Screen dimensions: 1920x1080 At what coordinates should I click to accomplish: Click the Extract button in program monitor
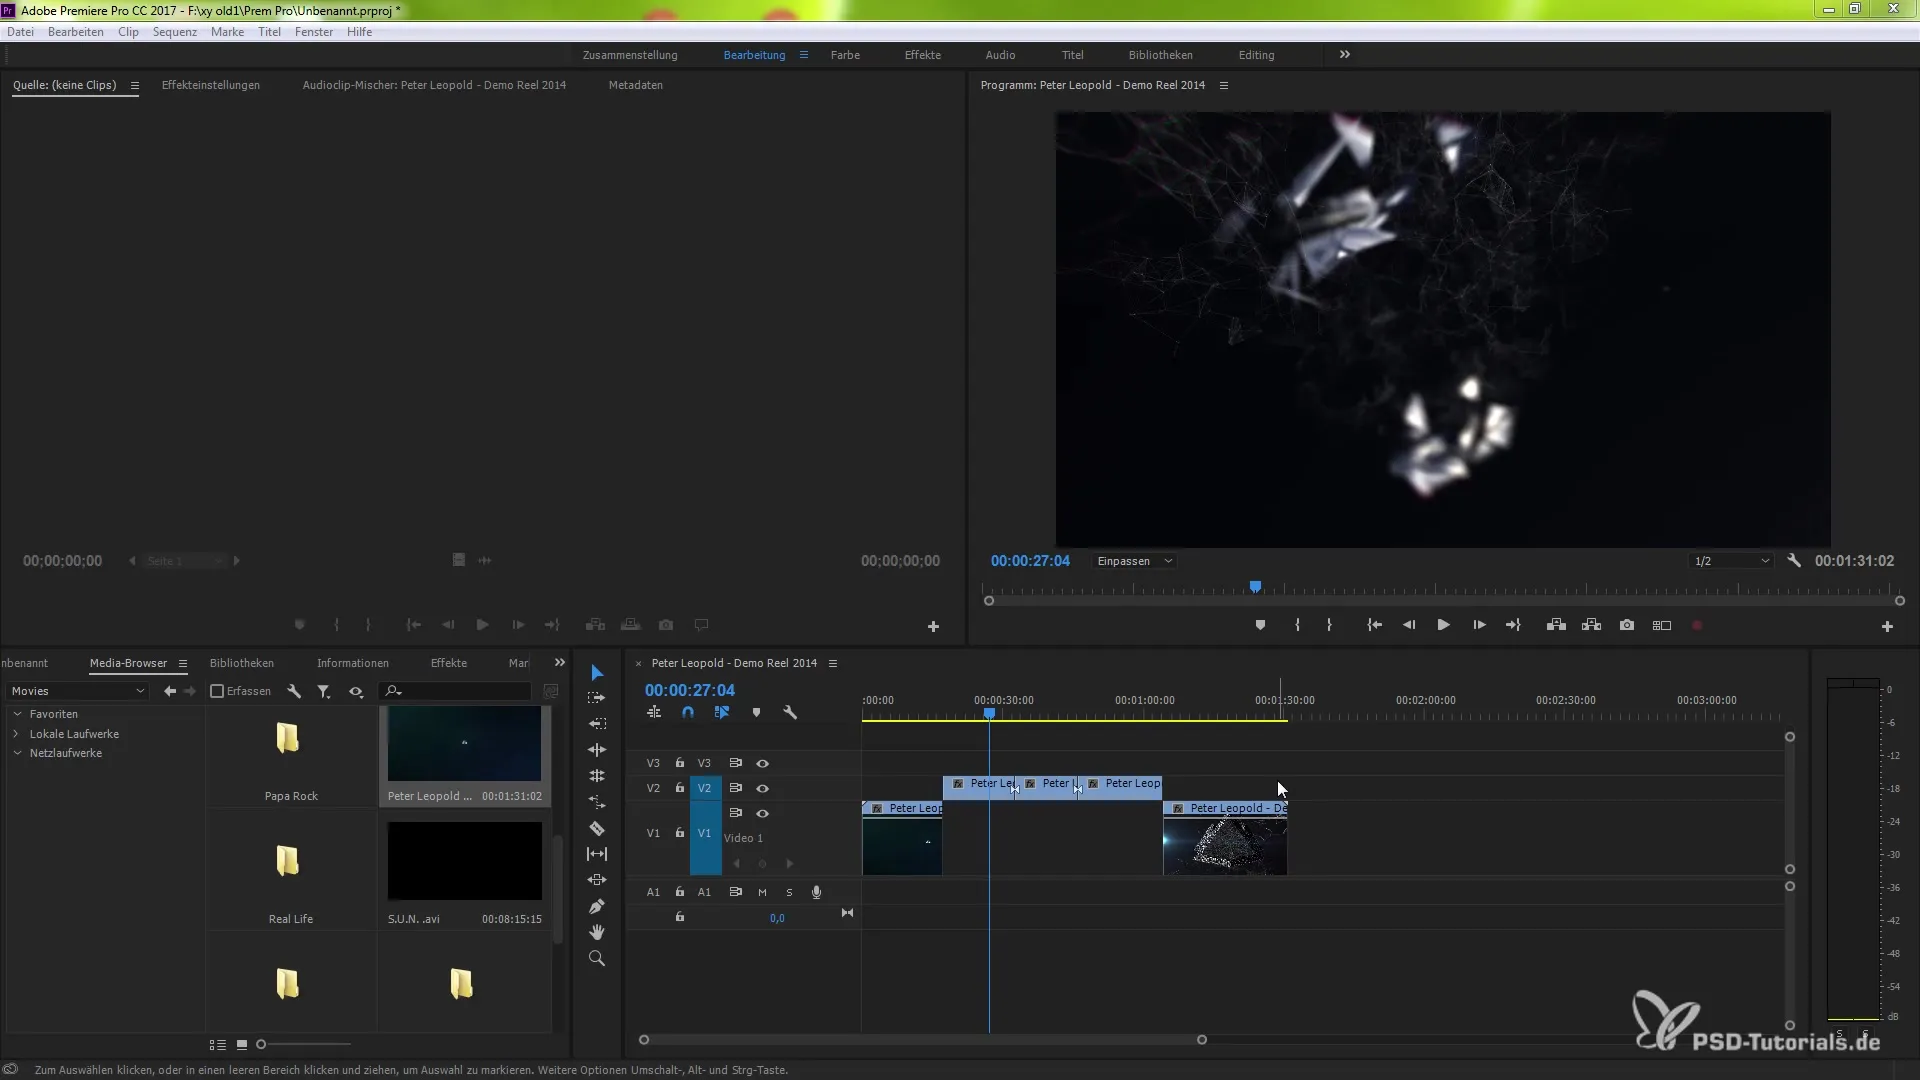(1591, 625)
